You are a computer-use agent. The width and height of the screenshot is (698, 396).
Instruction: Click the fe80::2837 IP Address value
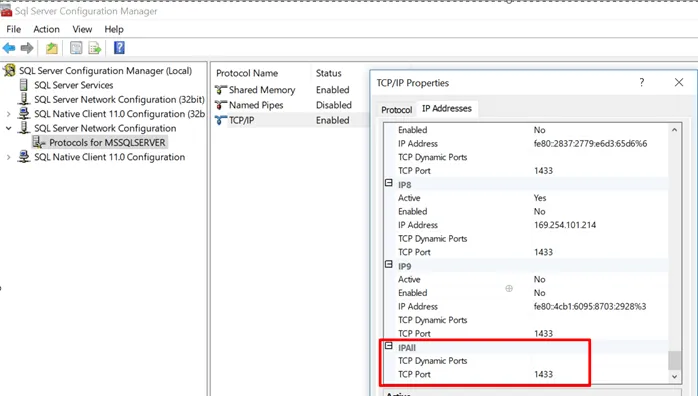click(590, 143)
